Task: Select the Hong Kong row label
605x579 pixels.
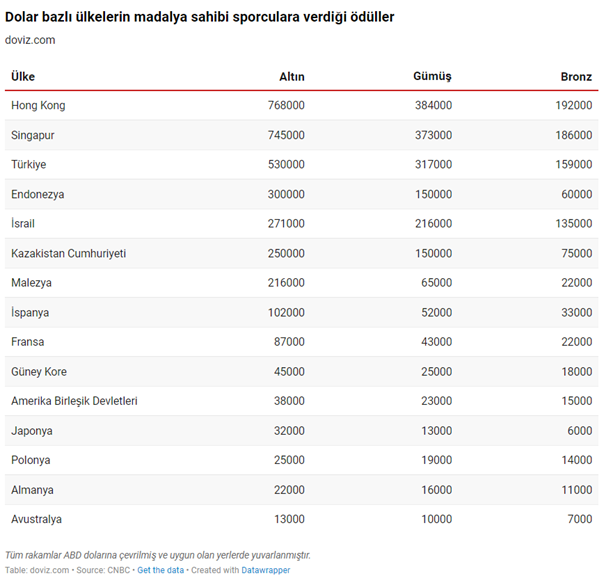Action: point(38,105)
